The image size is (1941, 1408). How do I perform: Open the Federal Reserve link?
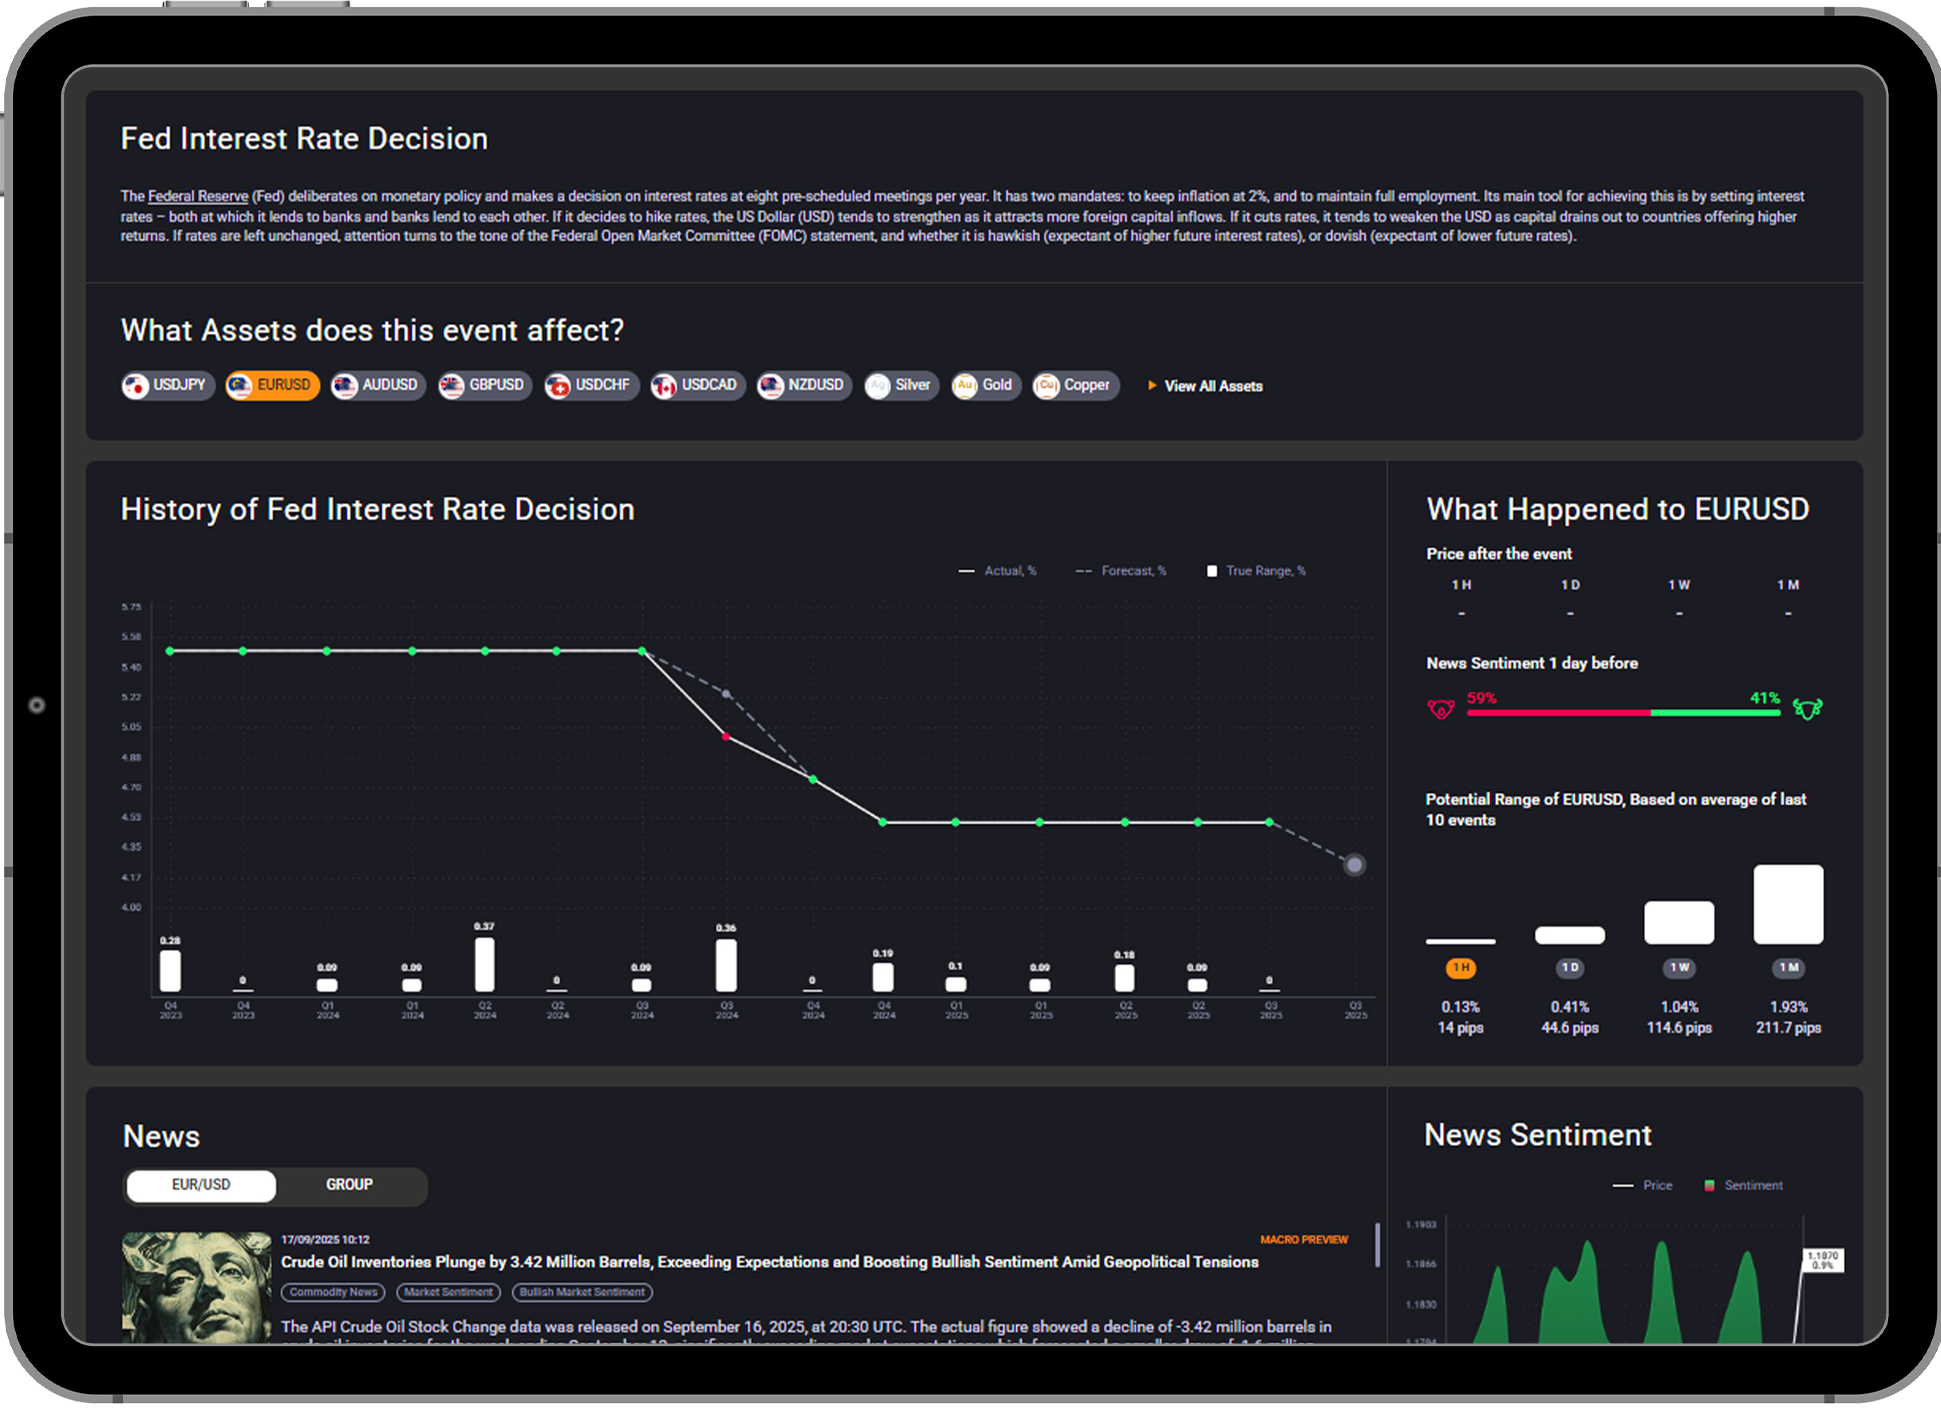(198, 196)
